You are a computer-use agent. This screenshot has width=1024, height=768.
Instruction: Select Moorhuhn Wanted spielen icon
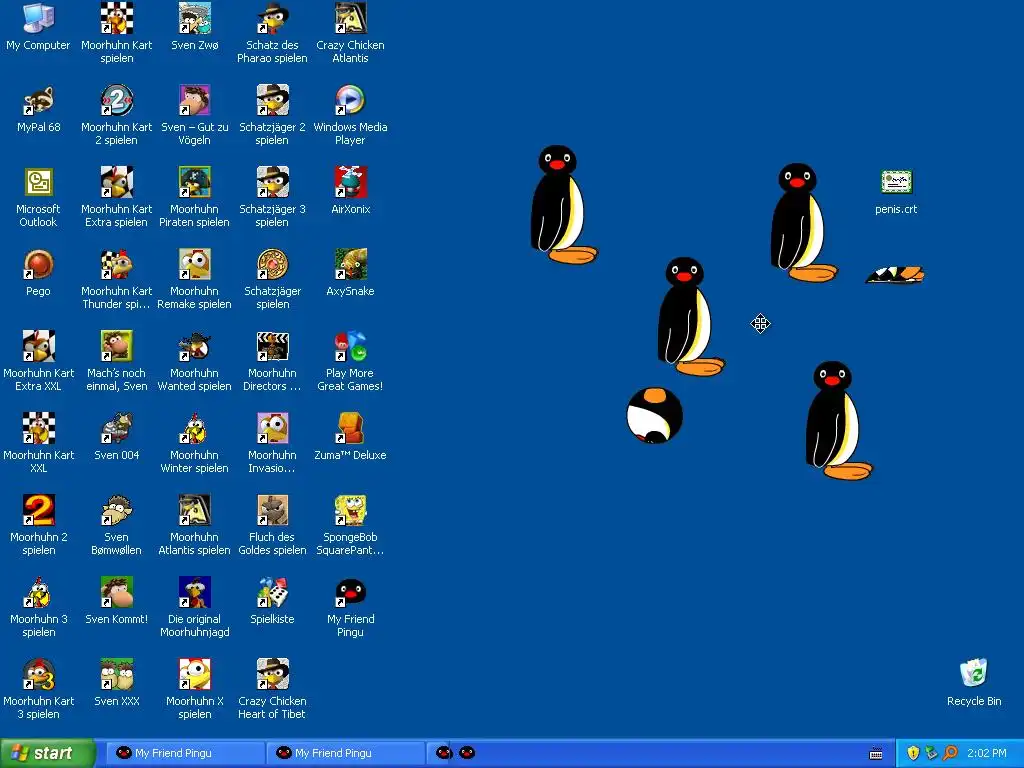coord(195,346)
